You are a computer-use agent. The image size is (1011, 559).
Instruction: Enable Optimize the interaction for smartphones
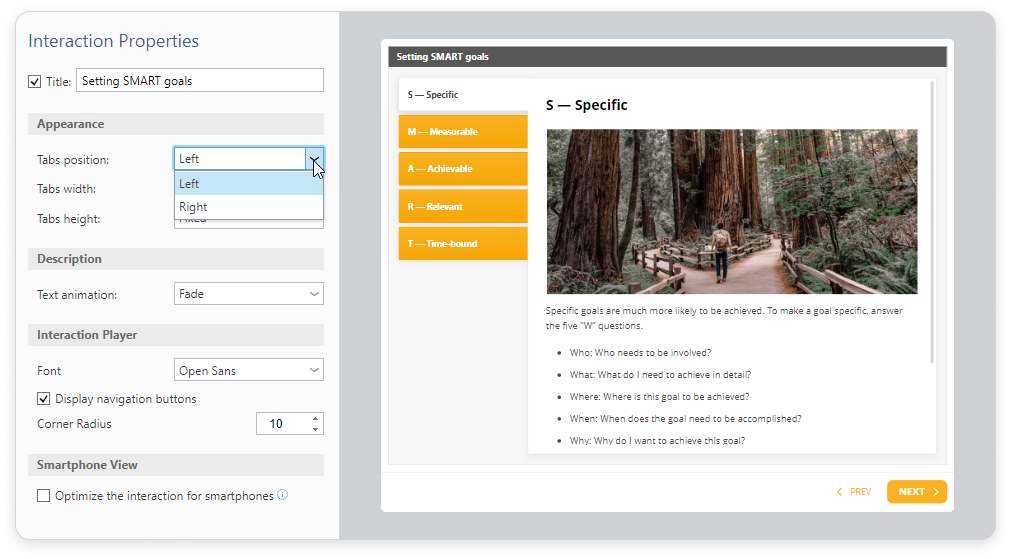(x=44, y=496)
